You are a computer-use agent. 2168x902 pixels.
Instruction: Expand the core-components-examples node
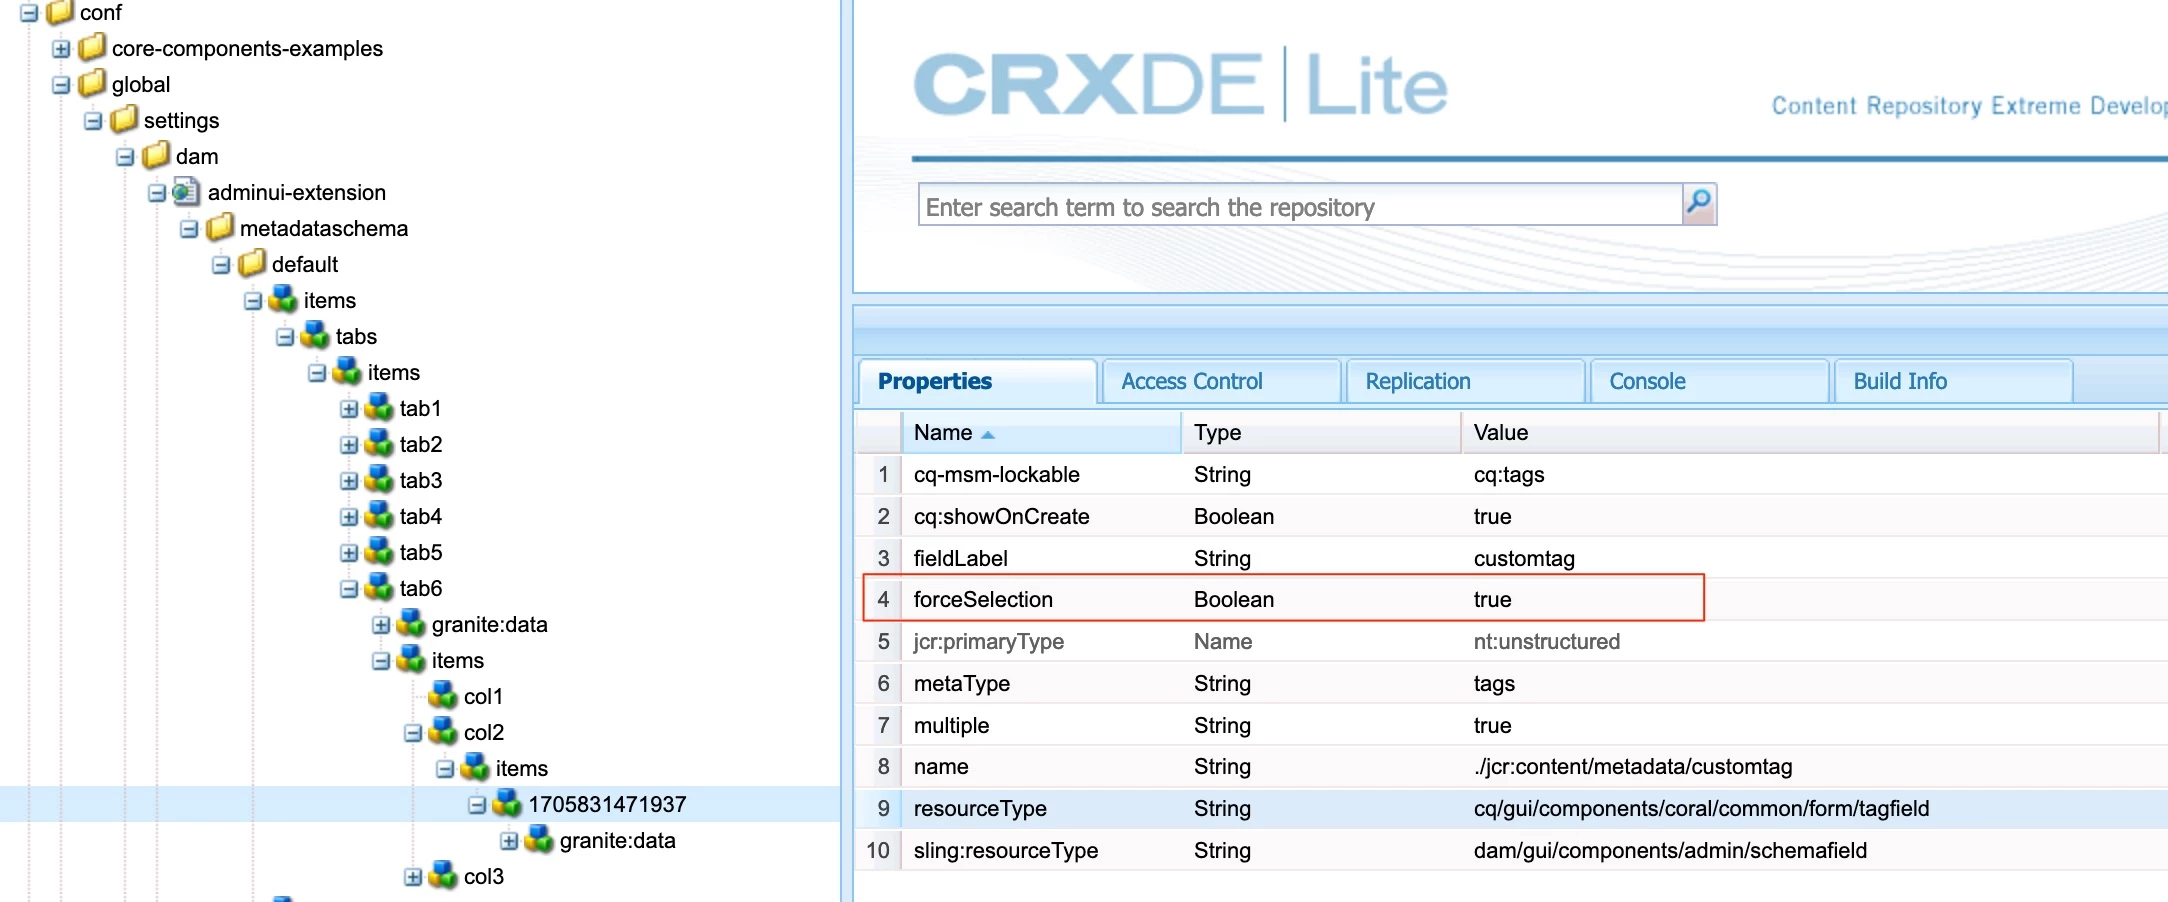pos(61,49)
